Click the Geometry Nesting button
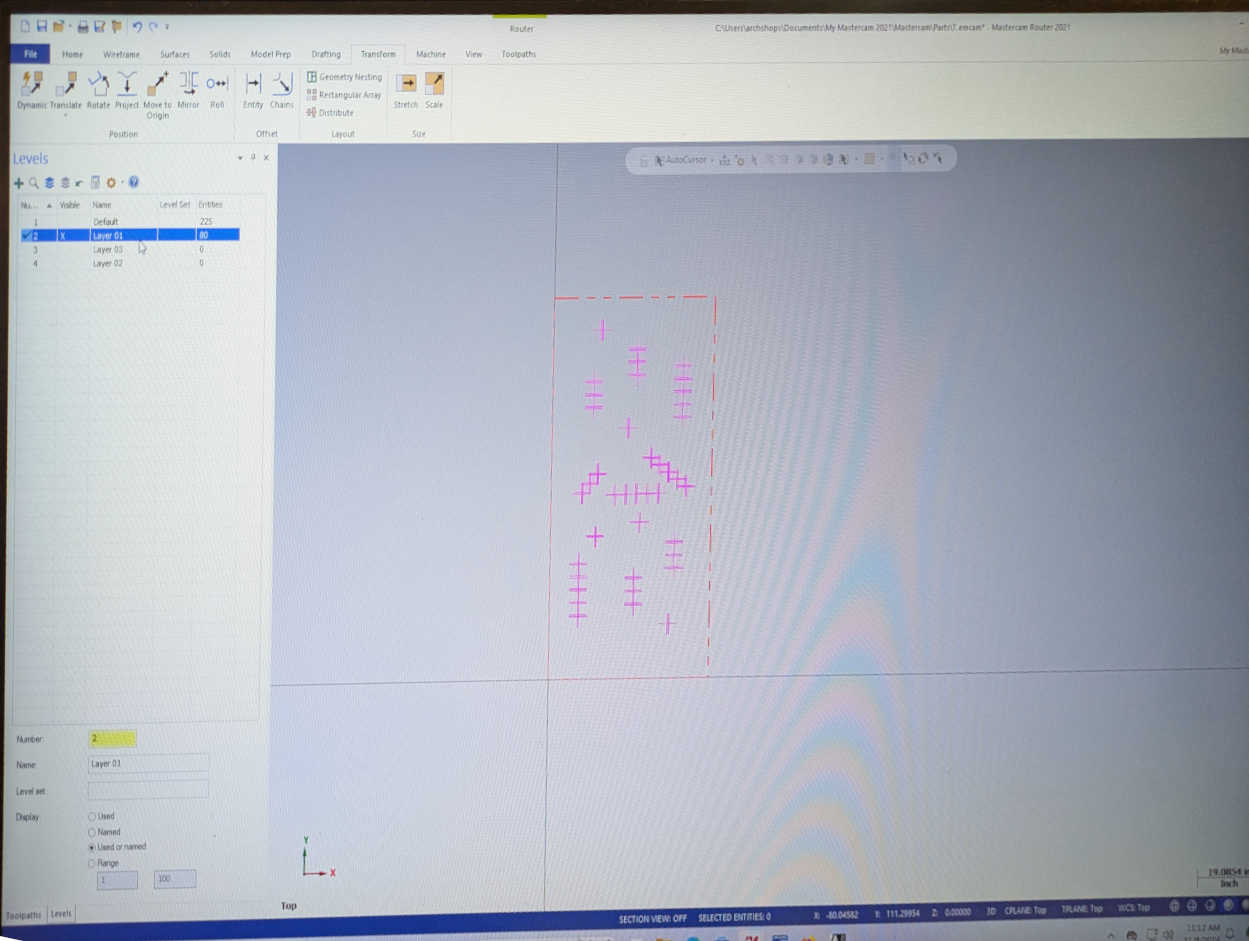1249x941 pixels. click(x=345, y=77)
